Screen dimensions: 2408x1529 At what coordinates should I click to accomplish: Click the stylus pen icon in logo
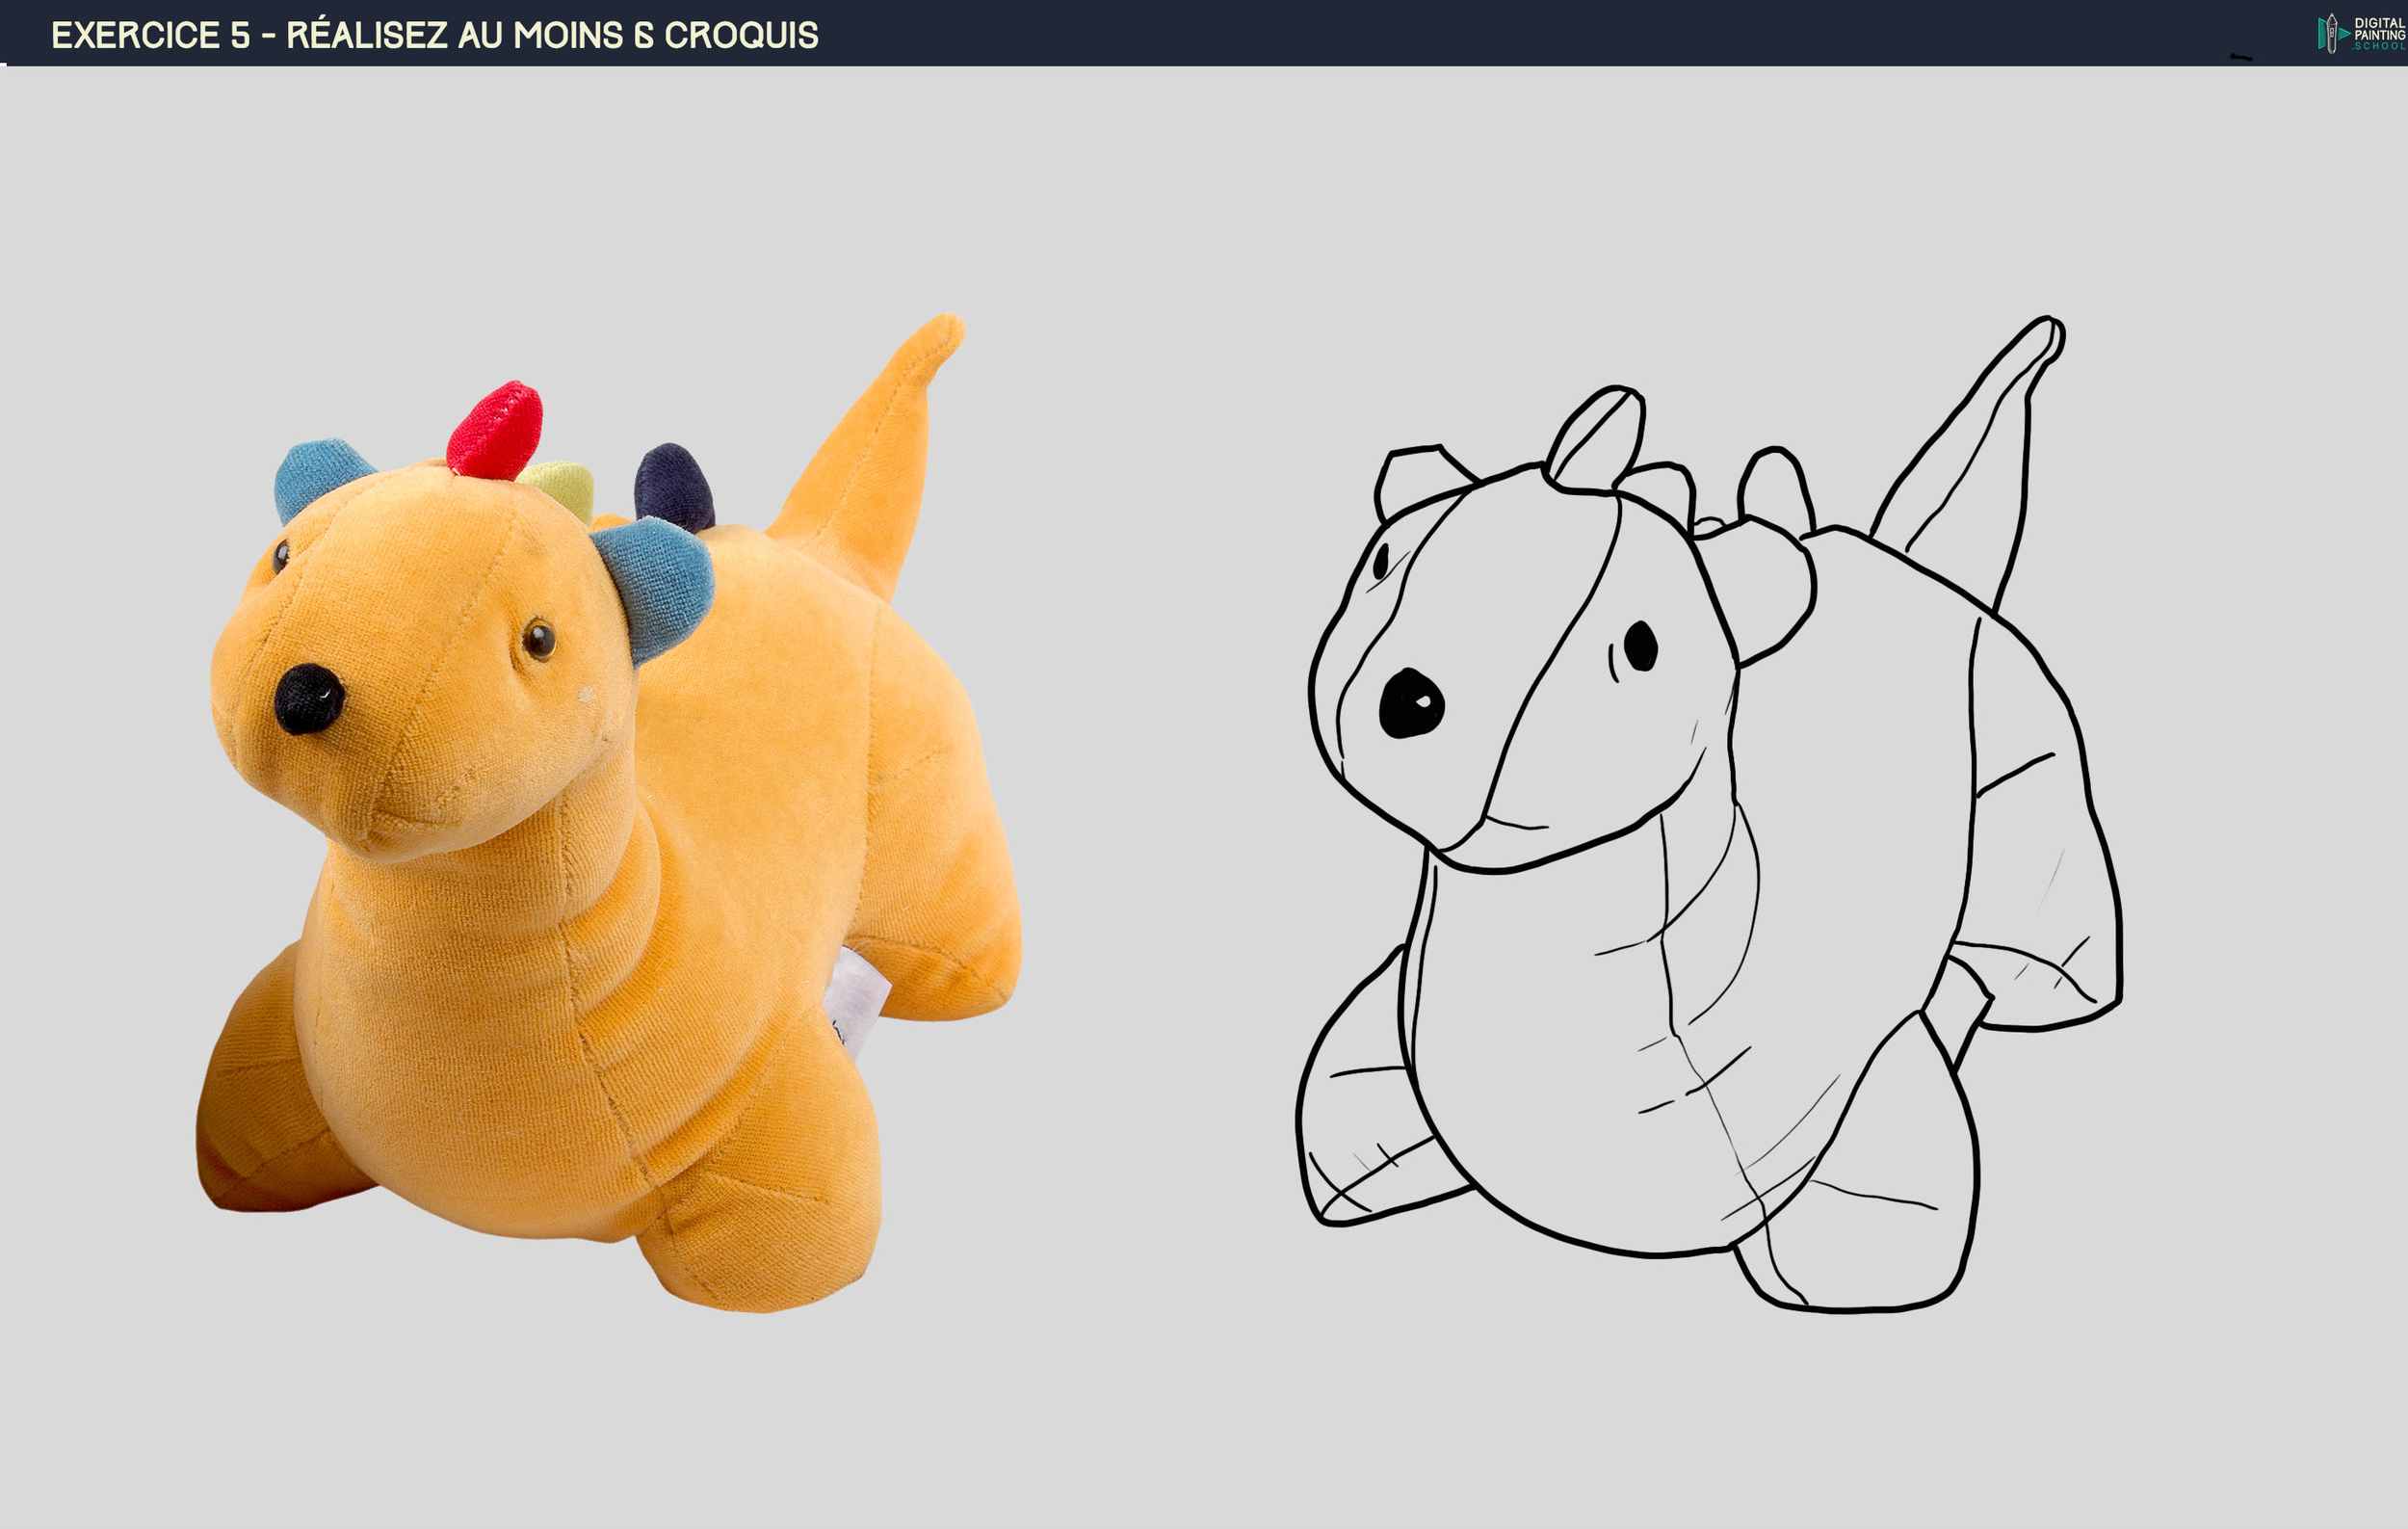coord(2332,34)
